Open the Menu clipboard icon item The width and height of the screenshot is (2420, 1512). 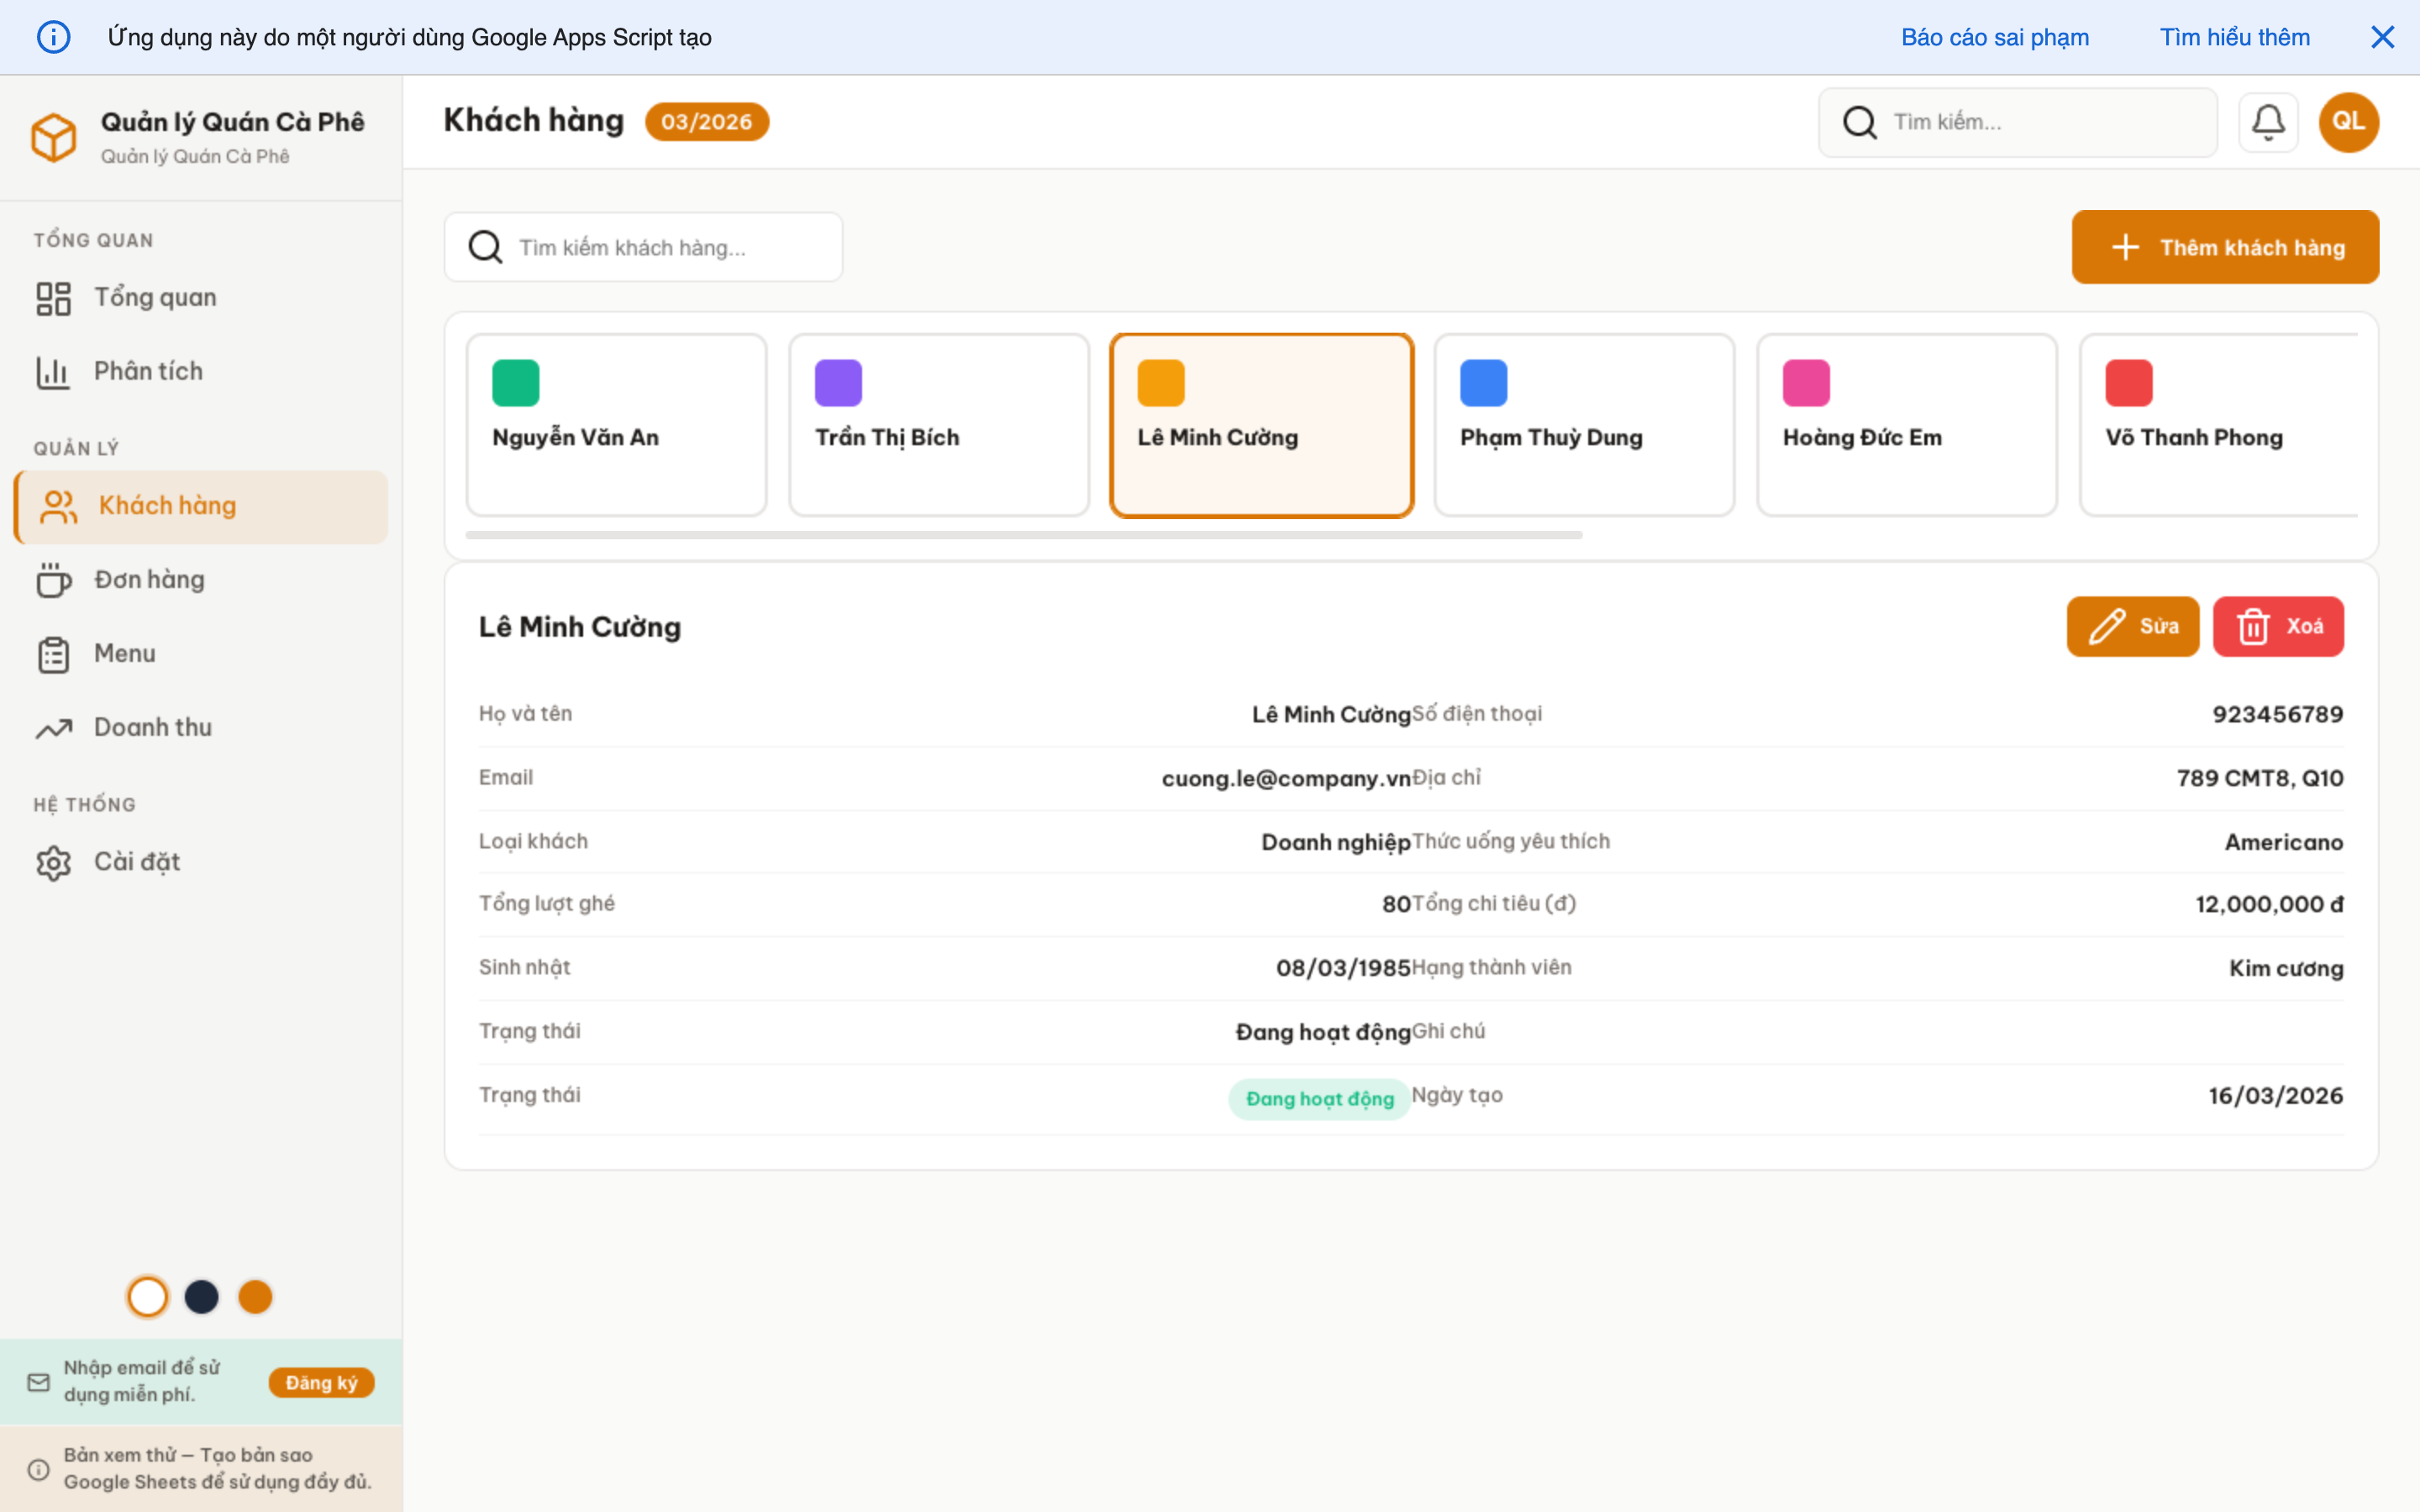pyautogui.click(x=53, y=654)
